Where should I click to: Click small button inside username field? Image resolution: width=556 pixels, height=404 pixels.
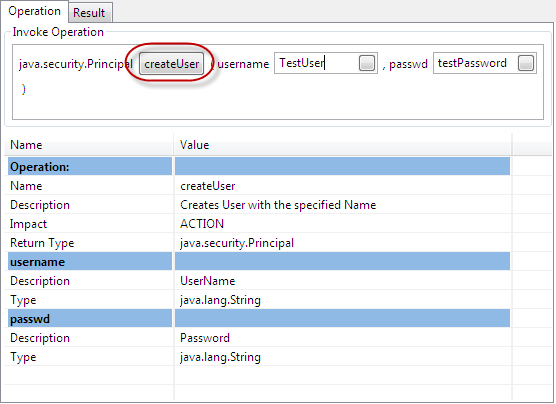(367, 63)
